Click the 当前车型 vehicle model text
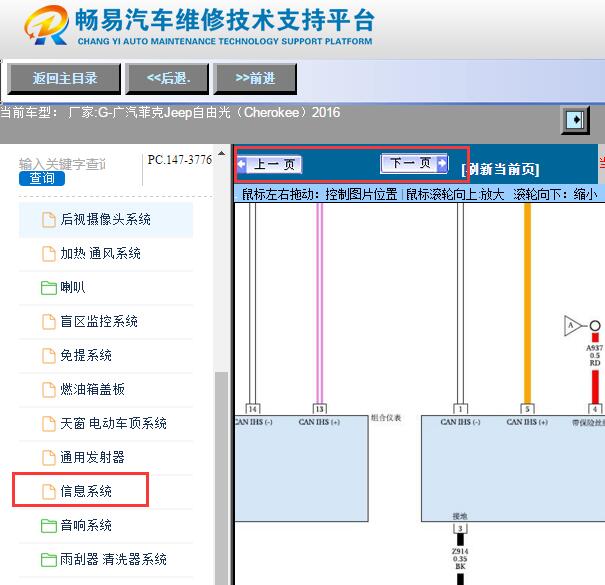 tap(170, 113)
